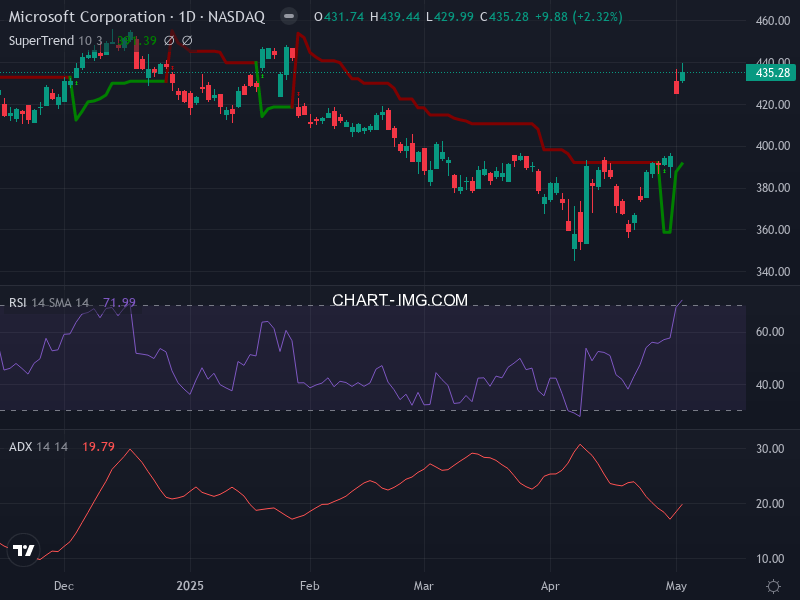Select the RSI indicator label
This screenshot has width=800, height=600.
coord(18,303)
